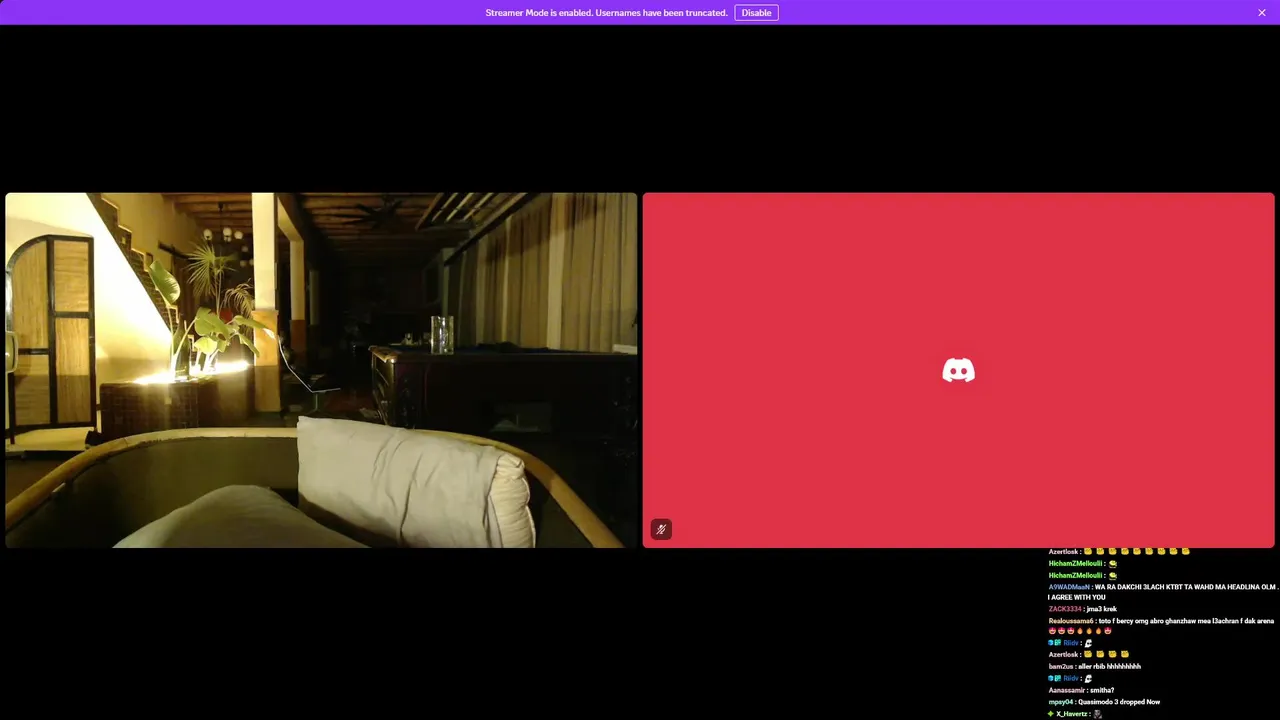
Task: Click username X_Haverrtz in chat overlay
Action: [1073, 714]
